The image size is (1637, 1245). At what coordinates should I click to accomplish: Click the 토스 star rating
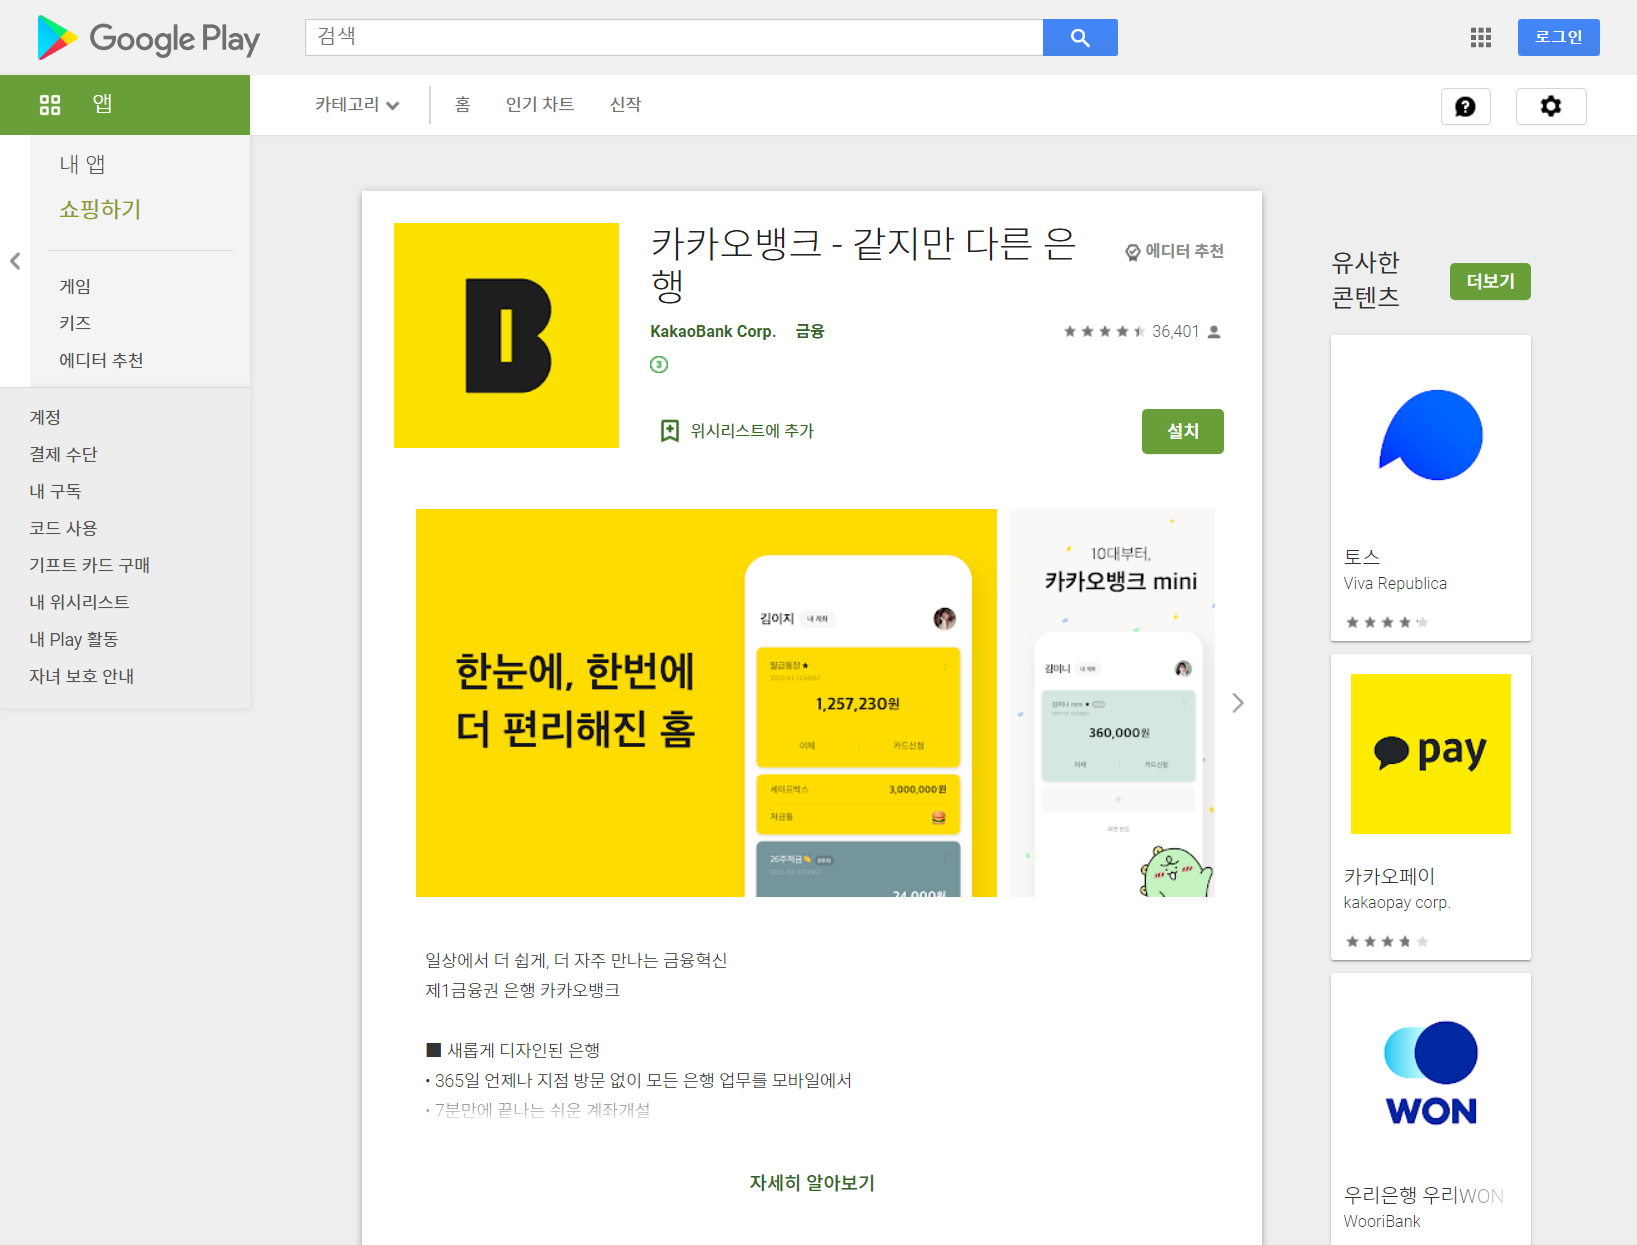[1387, 622]
